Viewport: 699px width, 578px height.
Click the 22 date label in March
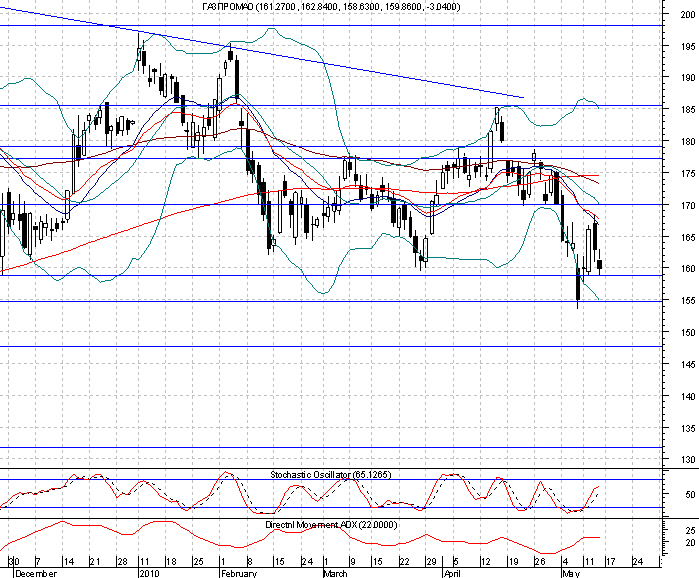pyautogui.click(x=404, y=562)
